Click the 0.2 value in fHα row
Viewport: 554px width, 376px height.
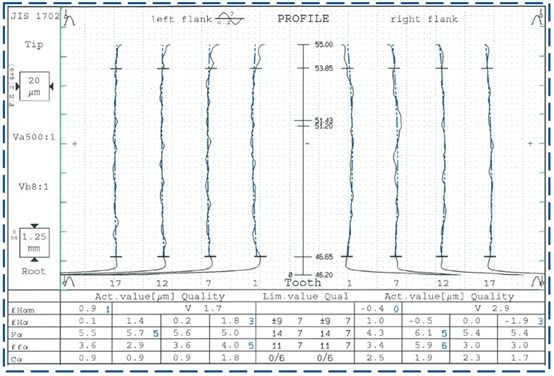182,321
